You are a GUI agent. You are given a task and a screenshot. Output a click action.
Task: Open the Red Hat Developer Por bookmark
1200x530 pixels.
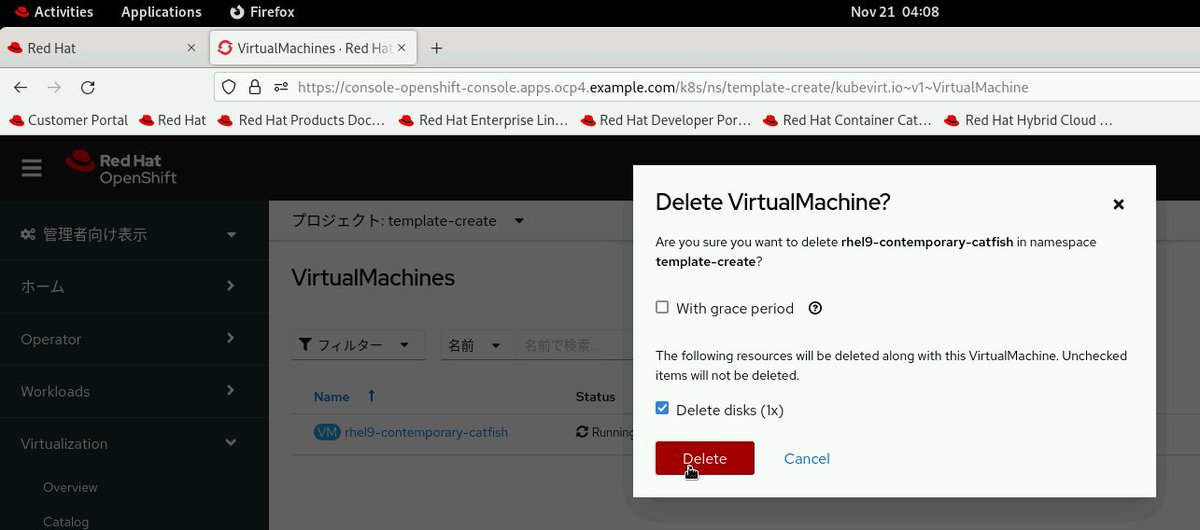coord(665,120)
